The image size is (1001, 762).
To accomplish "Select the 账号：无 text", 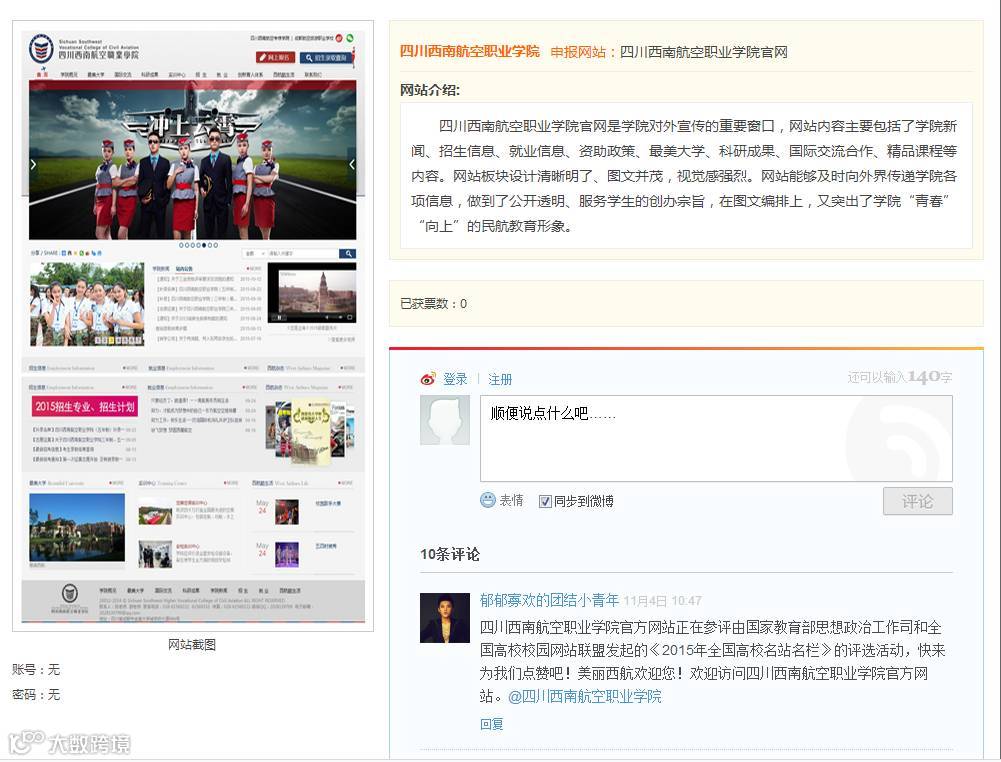I will click(x=36, y=669).
